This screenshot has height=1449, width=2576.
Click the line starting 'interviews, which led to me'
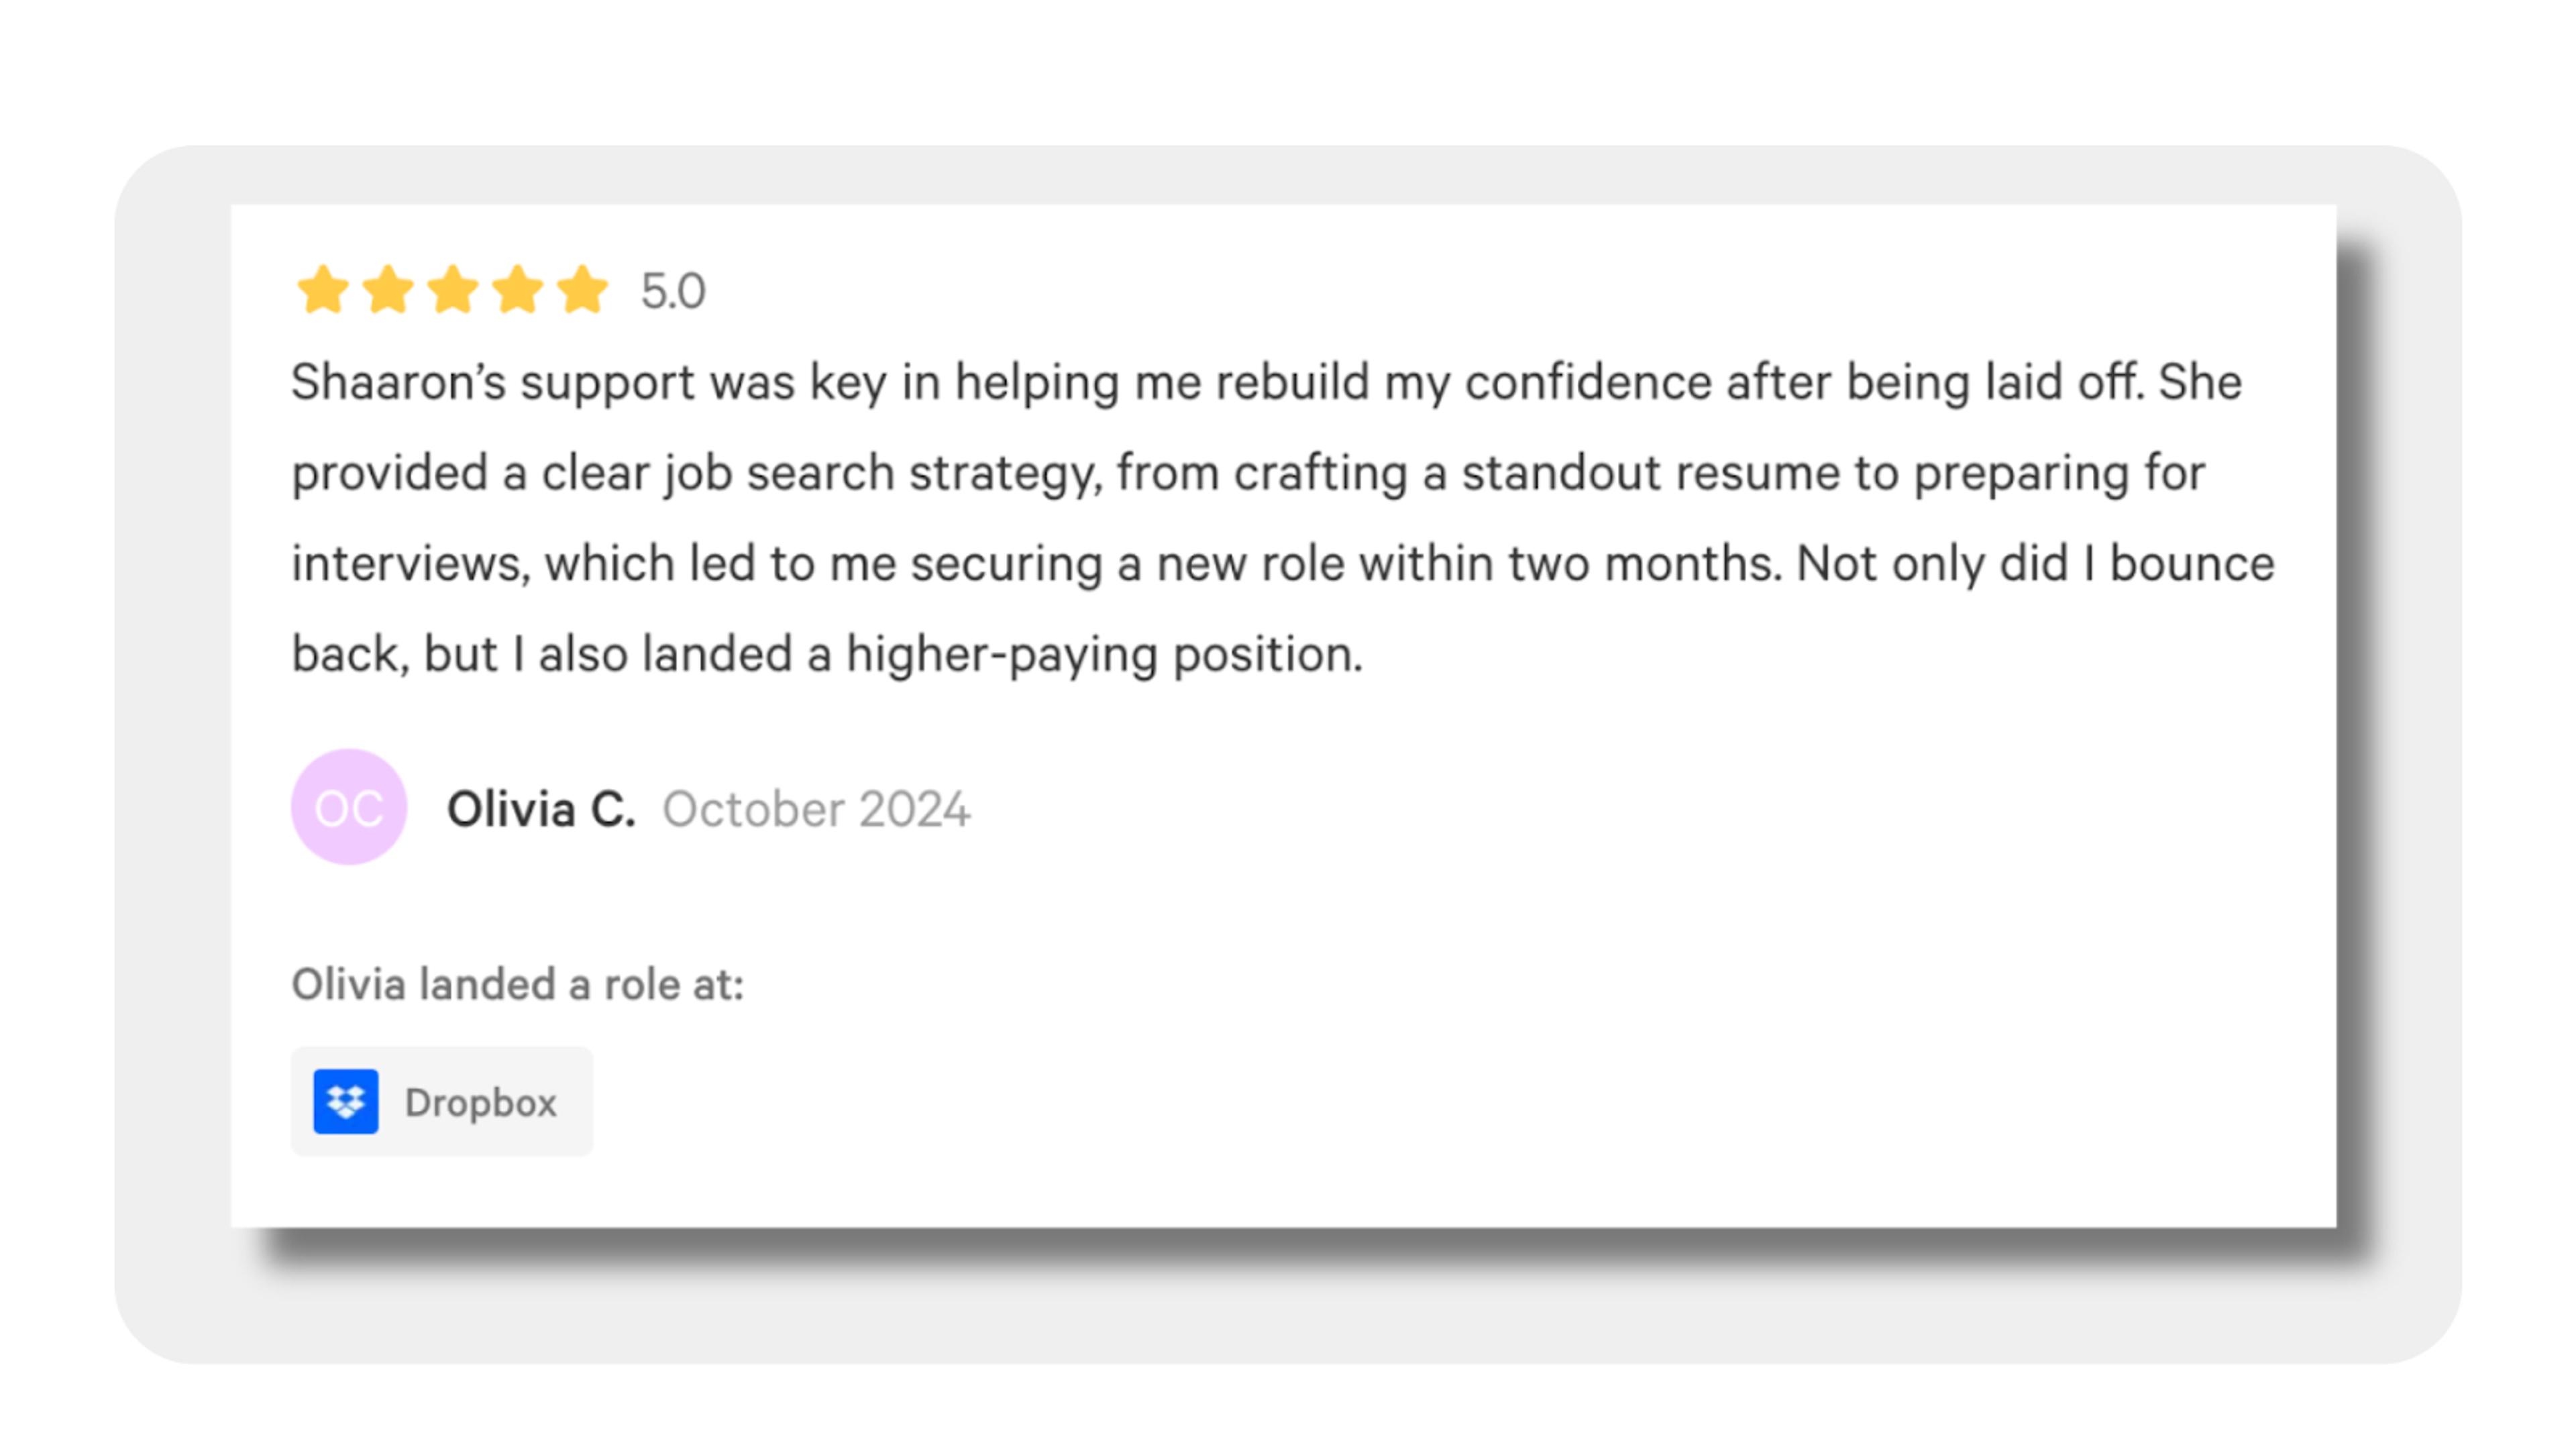point(1283,564)
